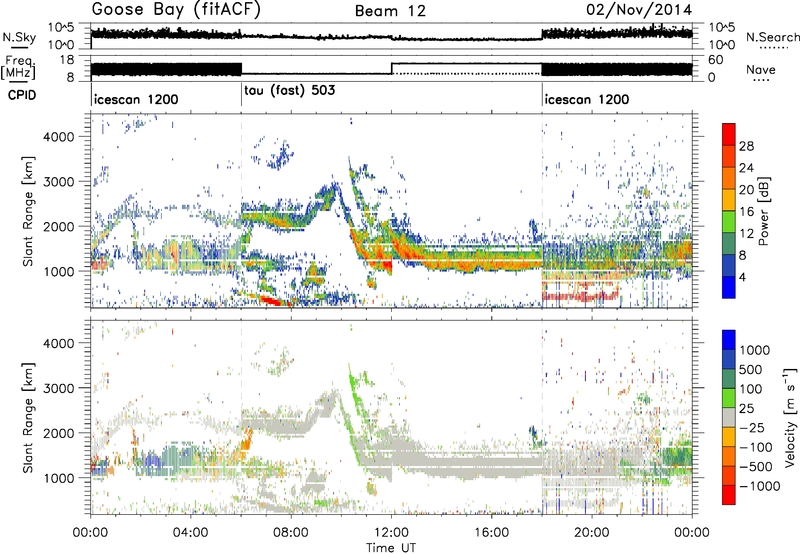Click the 'Time UT' axis title
The width and height of the screenshot is (800, 554).
391,548
